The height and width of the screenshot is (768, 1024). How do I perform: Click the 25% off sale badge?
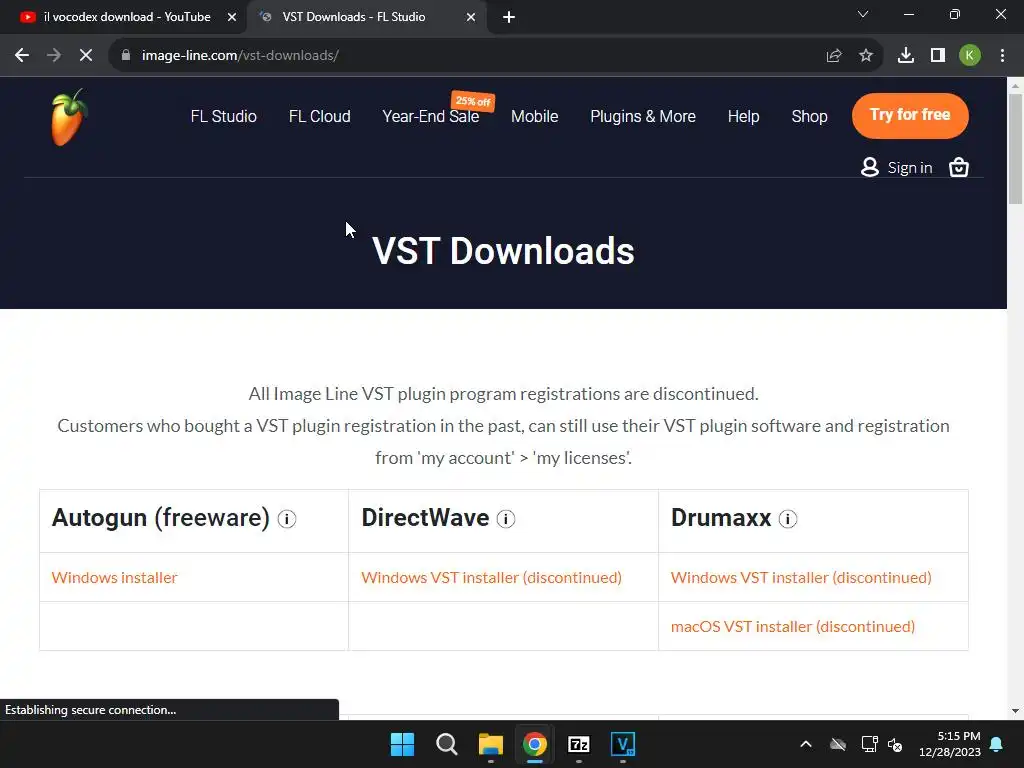(473, 101)
